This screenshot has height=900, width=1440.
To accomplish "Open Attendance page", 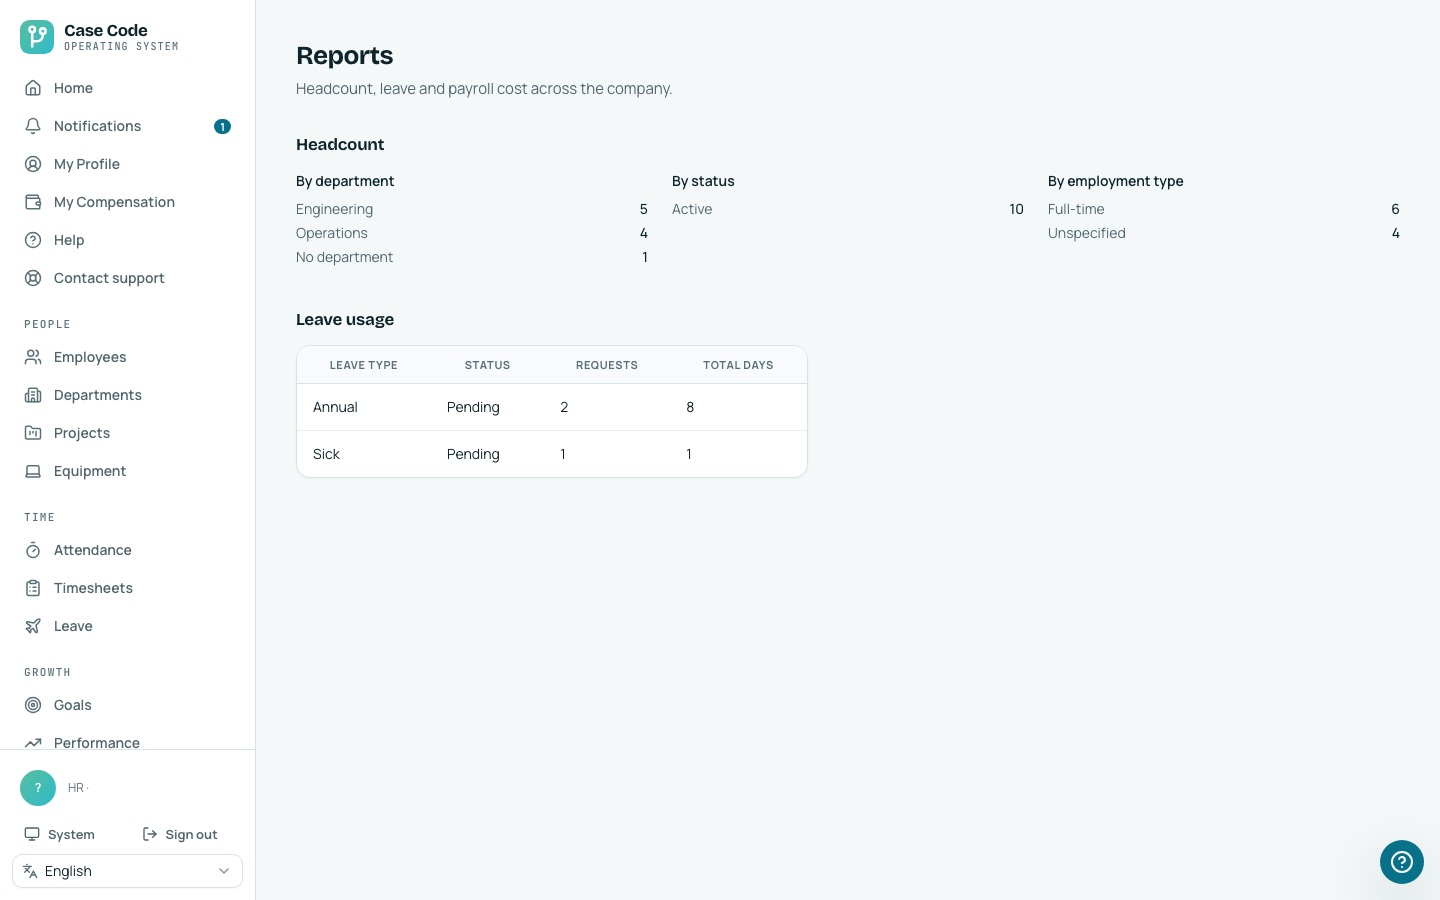I will pos(127,550).
